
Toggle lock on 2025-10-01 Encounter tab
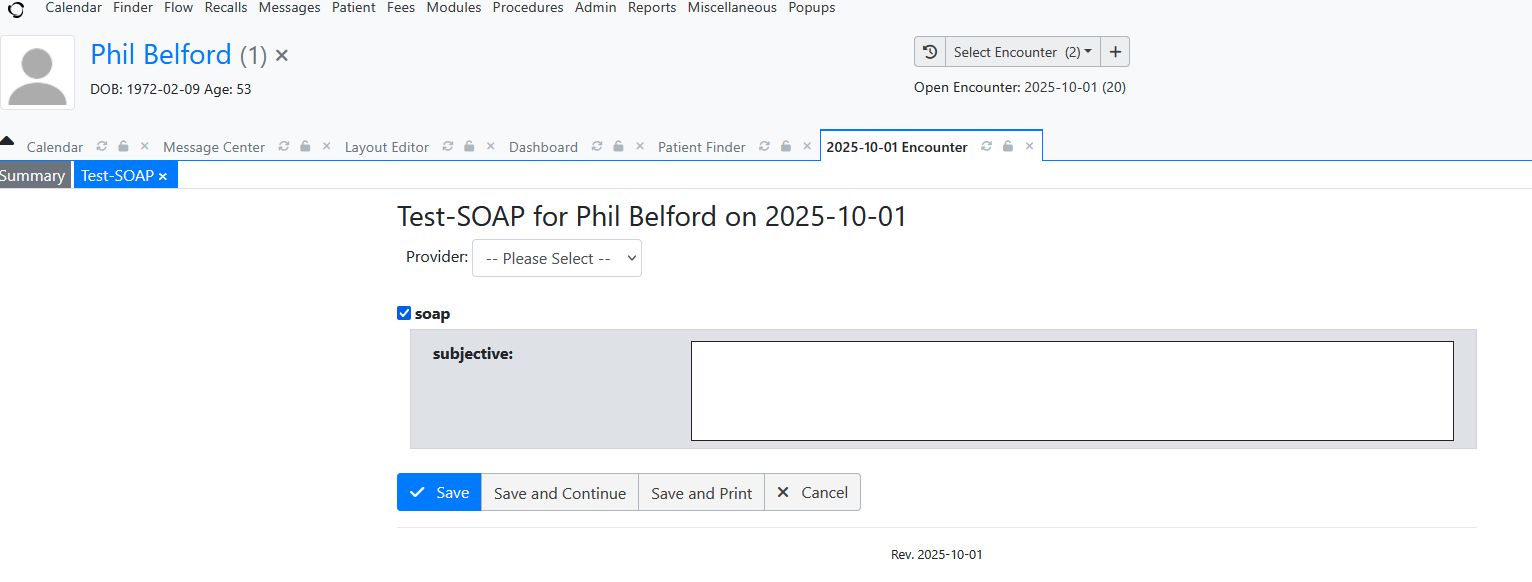pos(1008,147)
